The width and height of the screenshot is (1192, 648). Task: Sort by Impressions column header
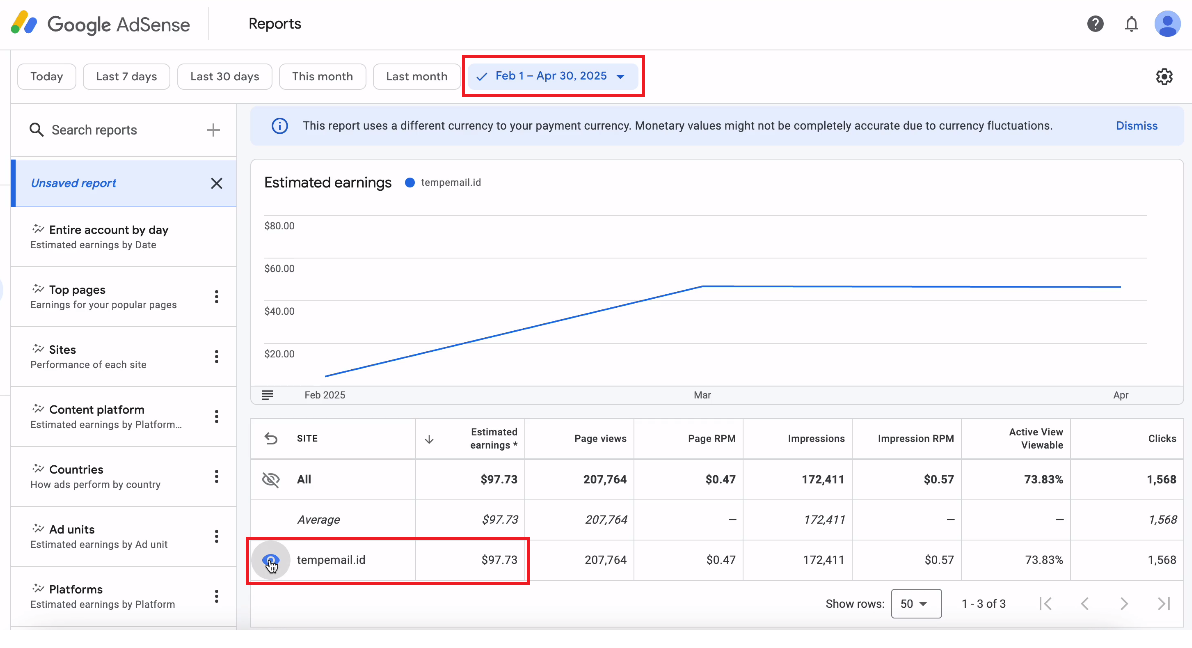point(816,439)
